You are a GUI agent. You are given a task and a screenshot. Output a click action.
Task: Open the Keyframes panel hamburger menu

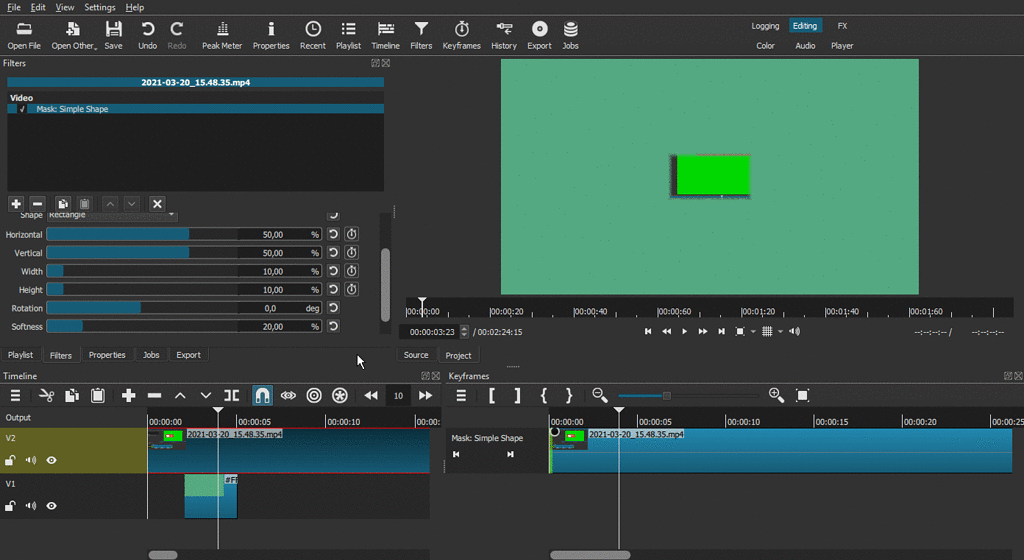click(x=461, y=396)
